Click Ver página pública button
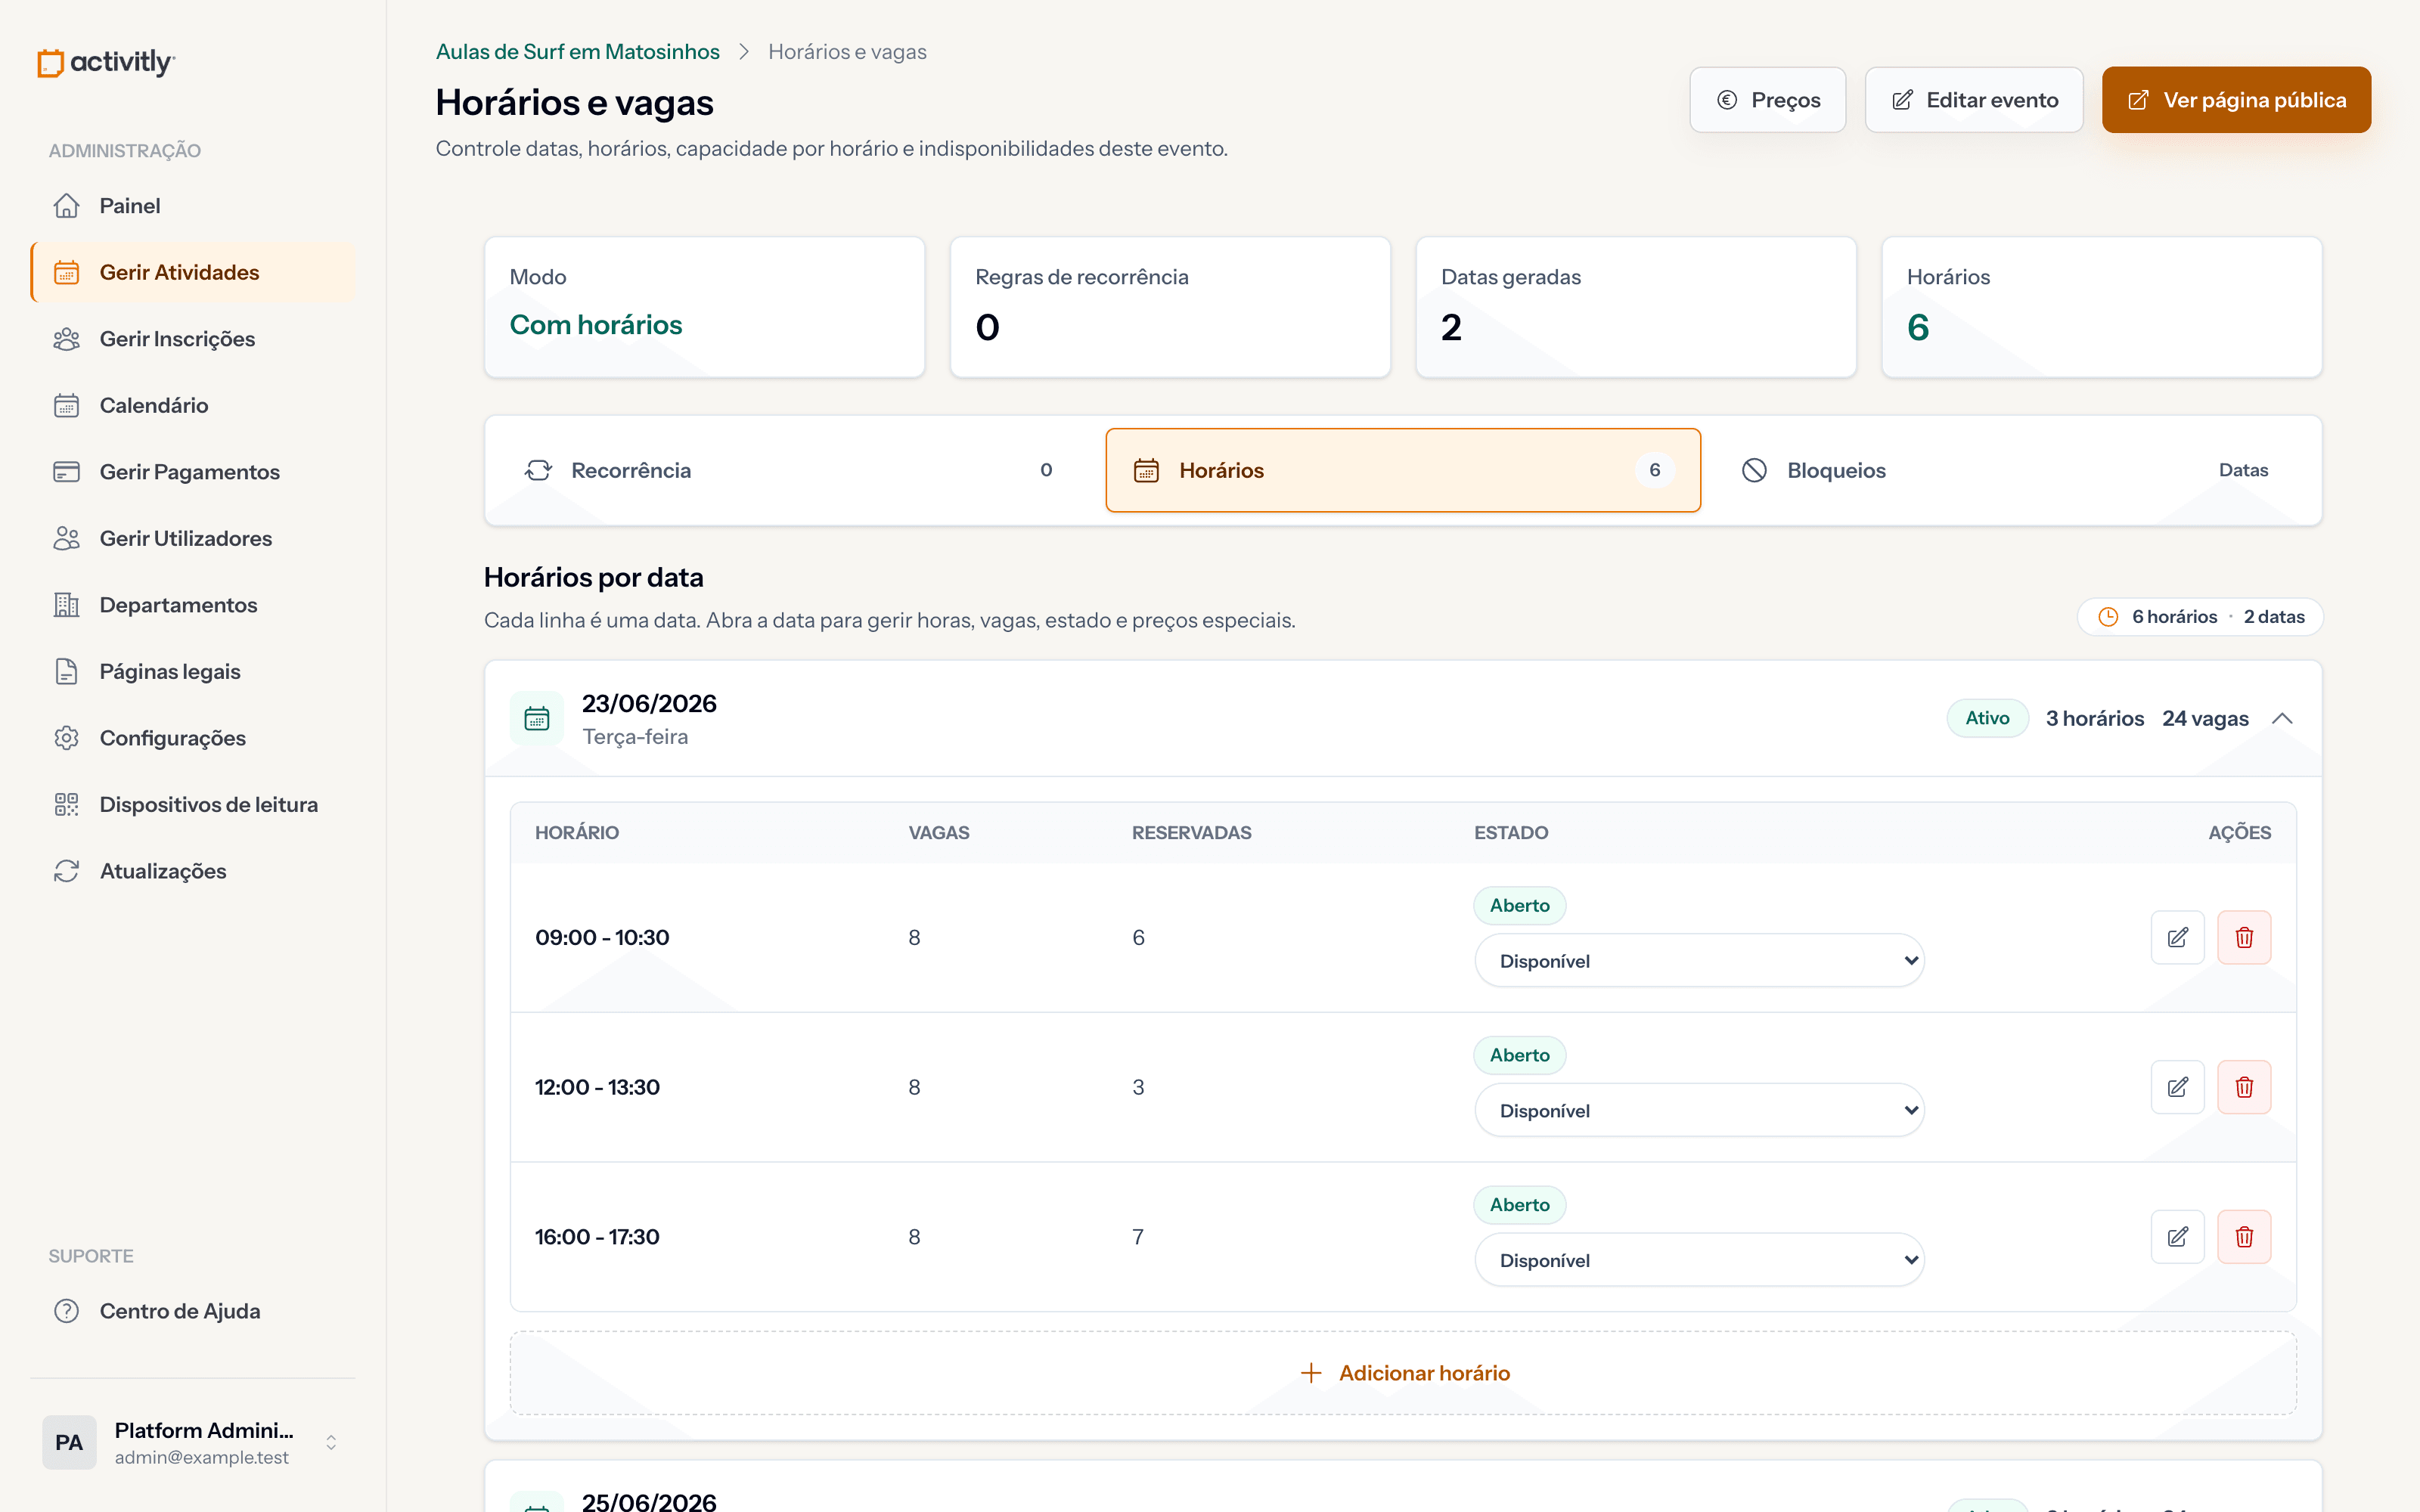The width and height of the screenshot is (2420, 1512). tap(2236, 100)
